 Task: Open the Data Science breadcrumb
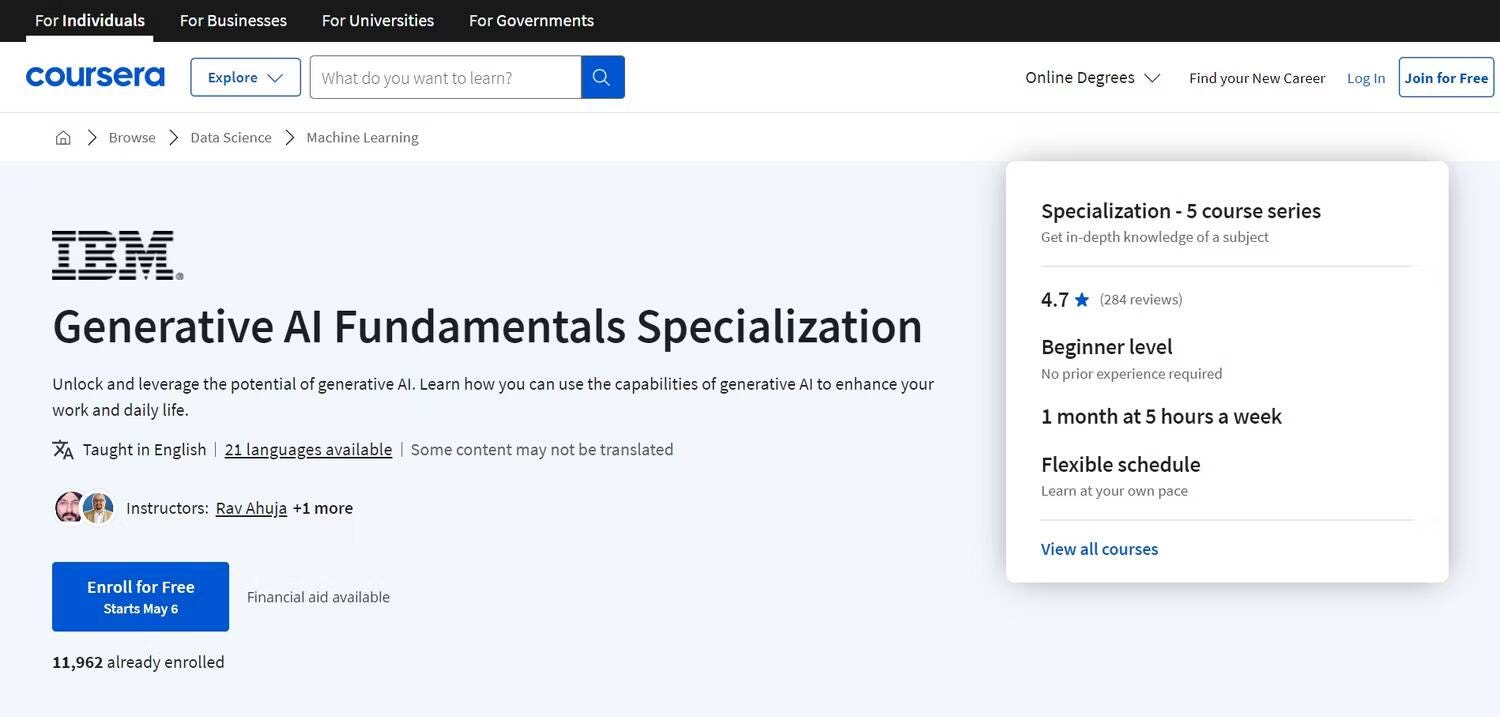point(231,138)
